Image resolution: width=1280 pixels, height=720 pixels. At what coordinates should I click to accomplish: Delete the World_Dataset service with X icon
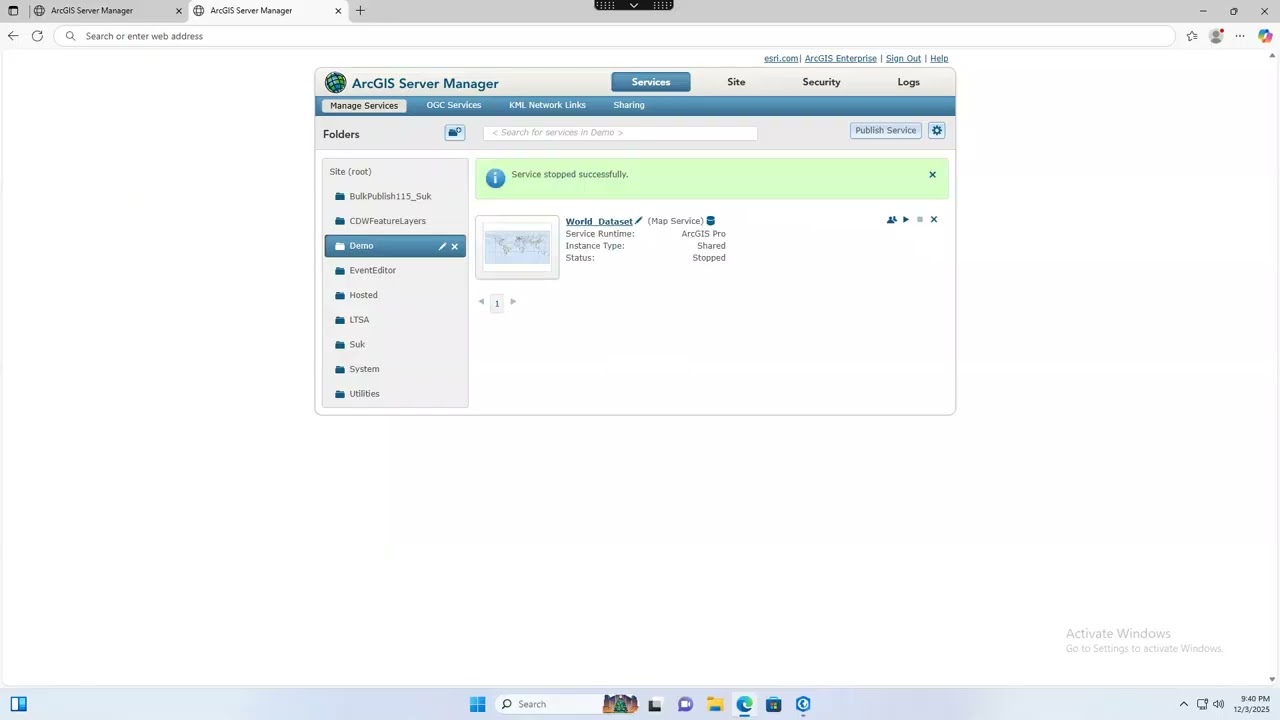(934, 220)
